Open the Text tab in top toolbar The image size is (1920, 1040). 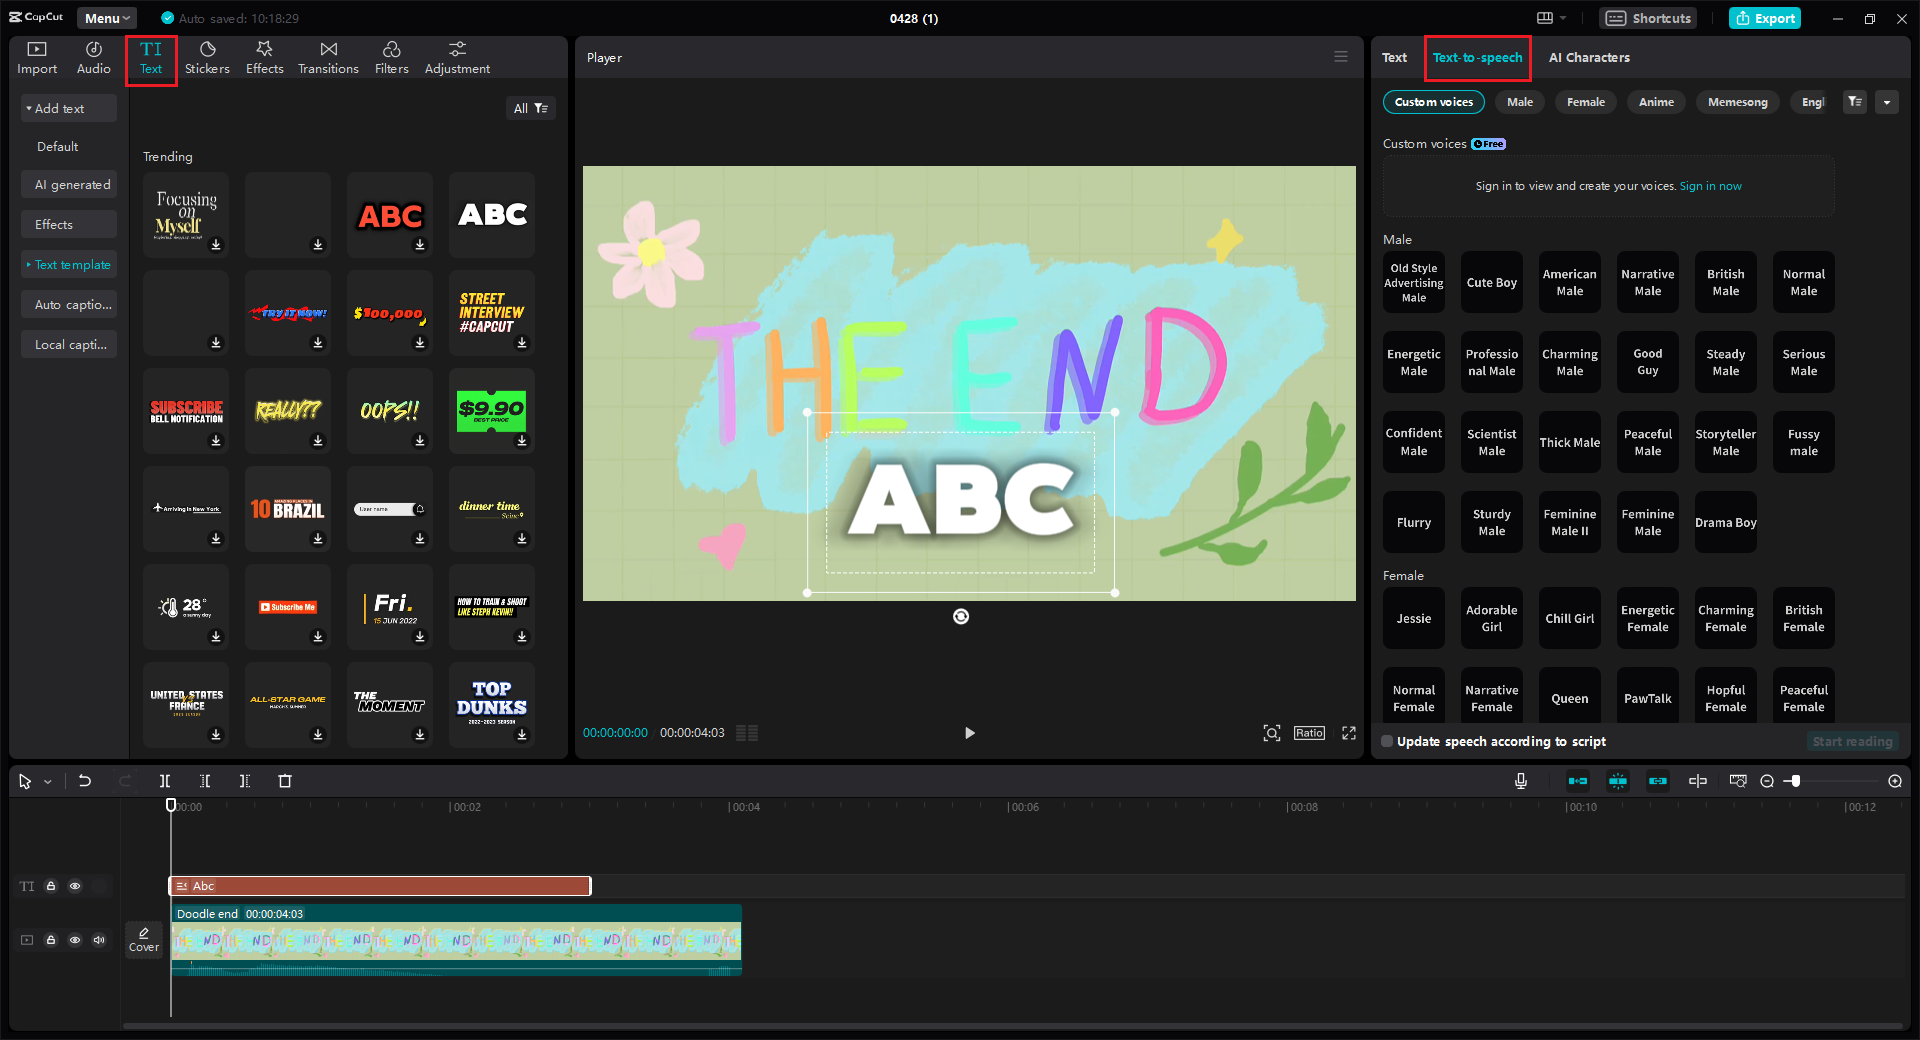pyautogui.click(x=151, y=59)
